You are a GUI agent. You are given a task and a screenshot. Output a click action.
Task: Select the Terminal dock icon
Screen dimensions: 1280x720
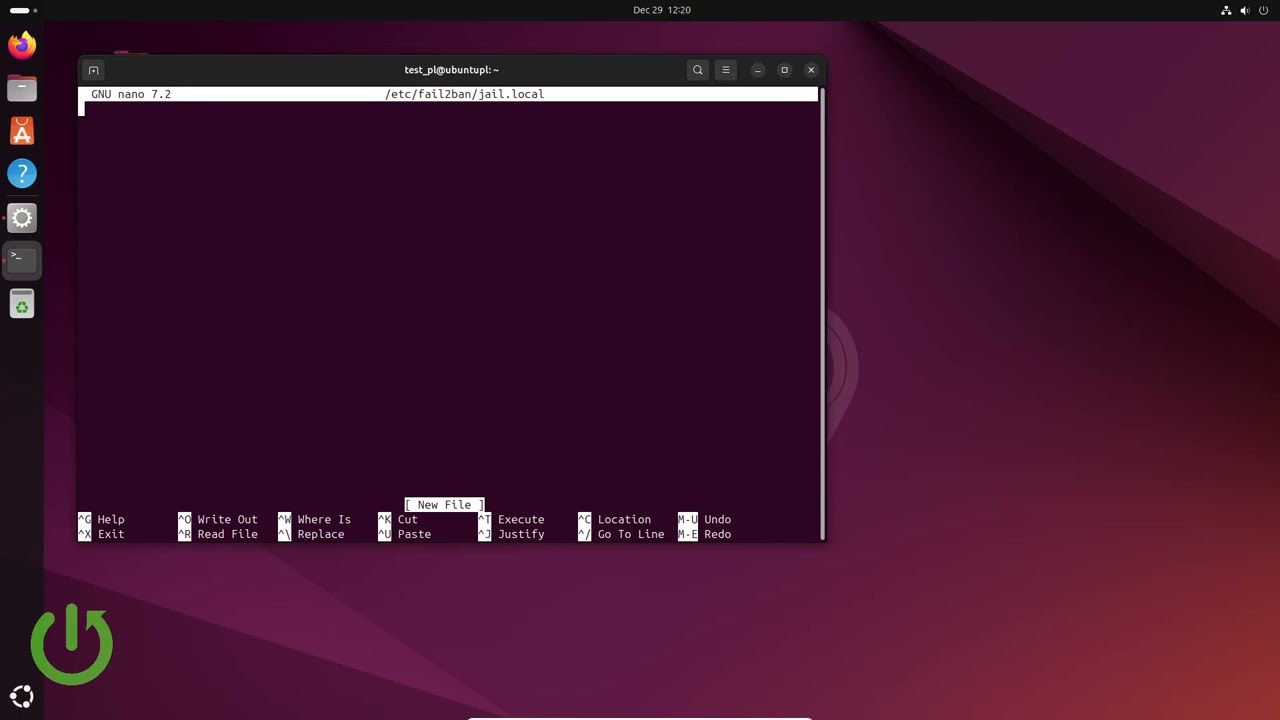click(22, 260)
